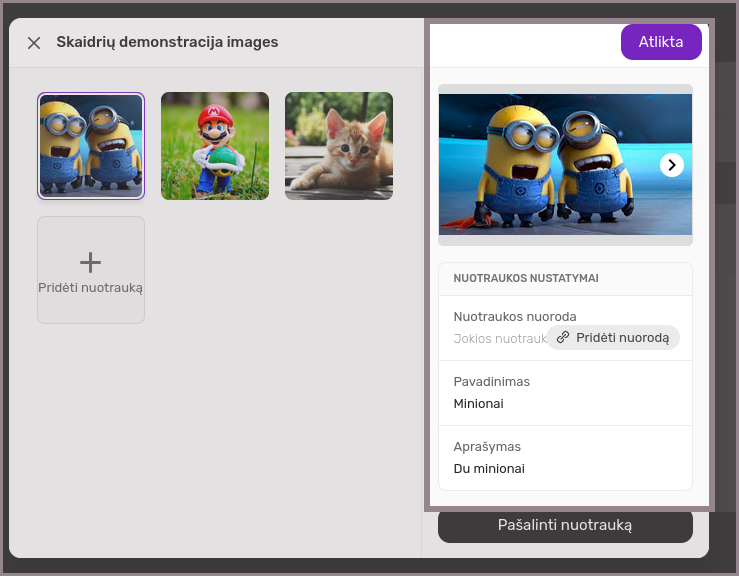Go to next image with arrow
Viewport: 739px width, 576px height.
click(672, 165)
